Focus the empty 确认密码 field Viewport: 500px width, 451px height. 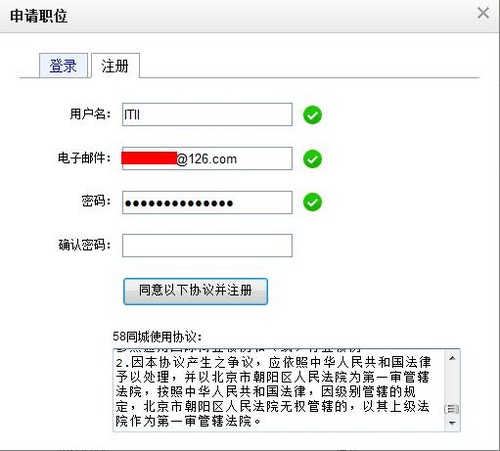[207, 246]
